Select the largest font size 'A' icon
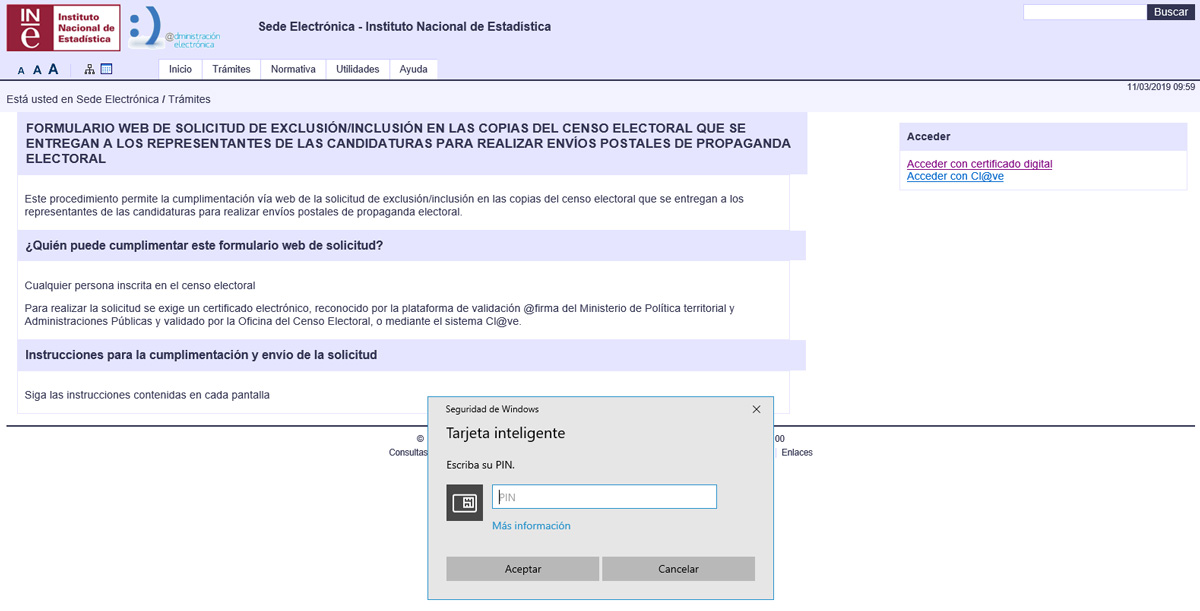This screenshot has width=1200, height=611. pyautogui.click(x=53, y=69)
